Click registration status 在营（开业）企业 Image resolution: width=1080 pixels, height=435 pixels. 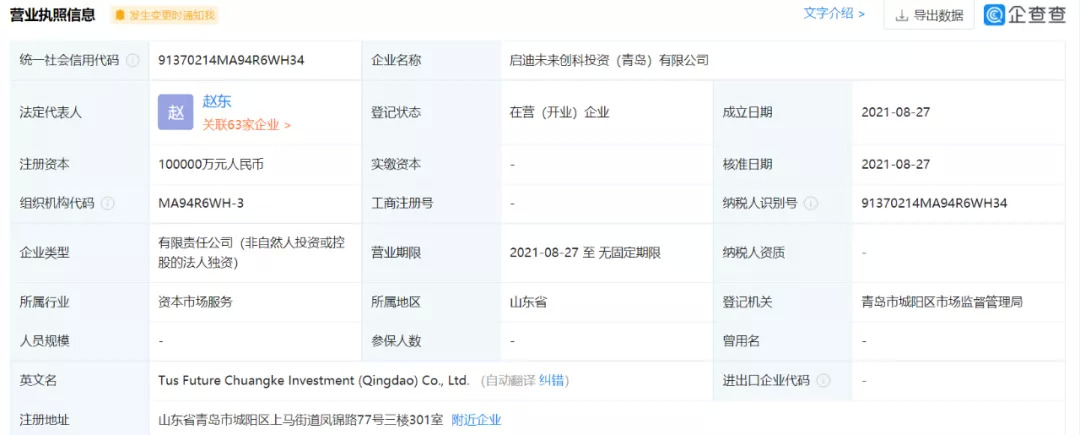point(559,112)
